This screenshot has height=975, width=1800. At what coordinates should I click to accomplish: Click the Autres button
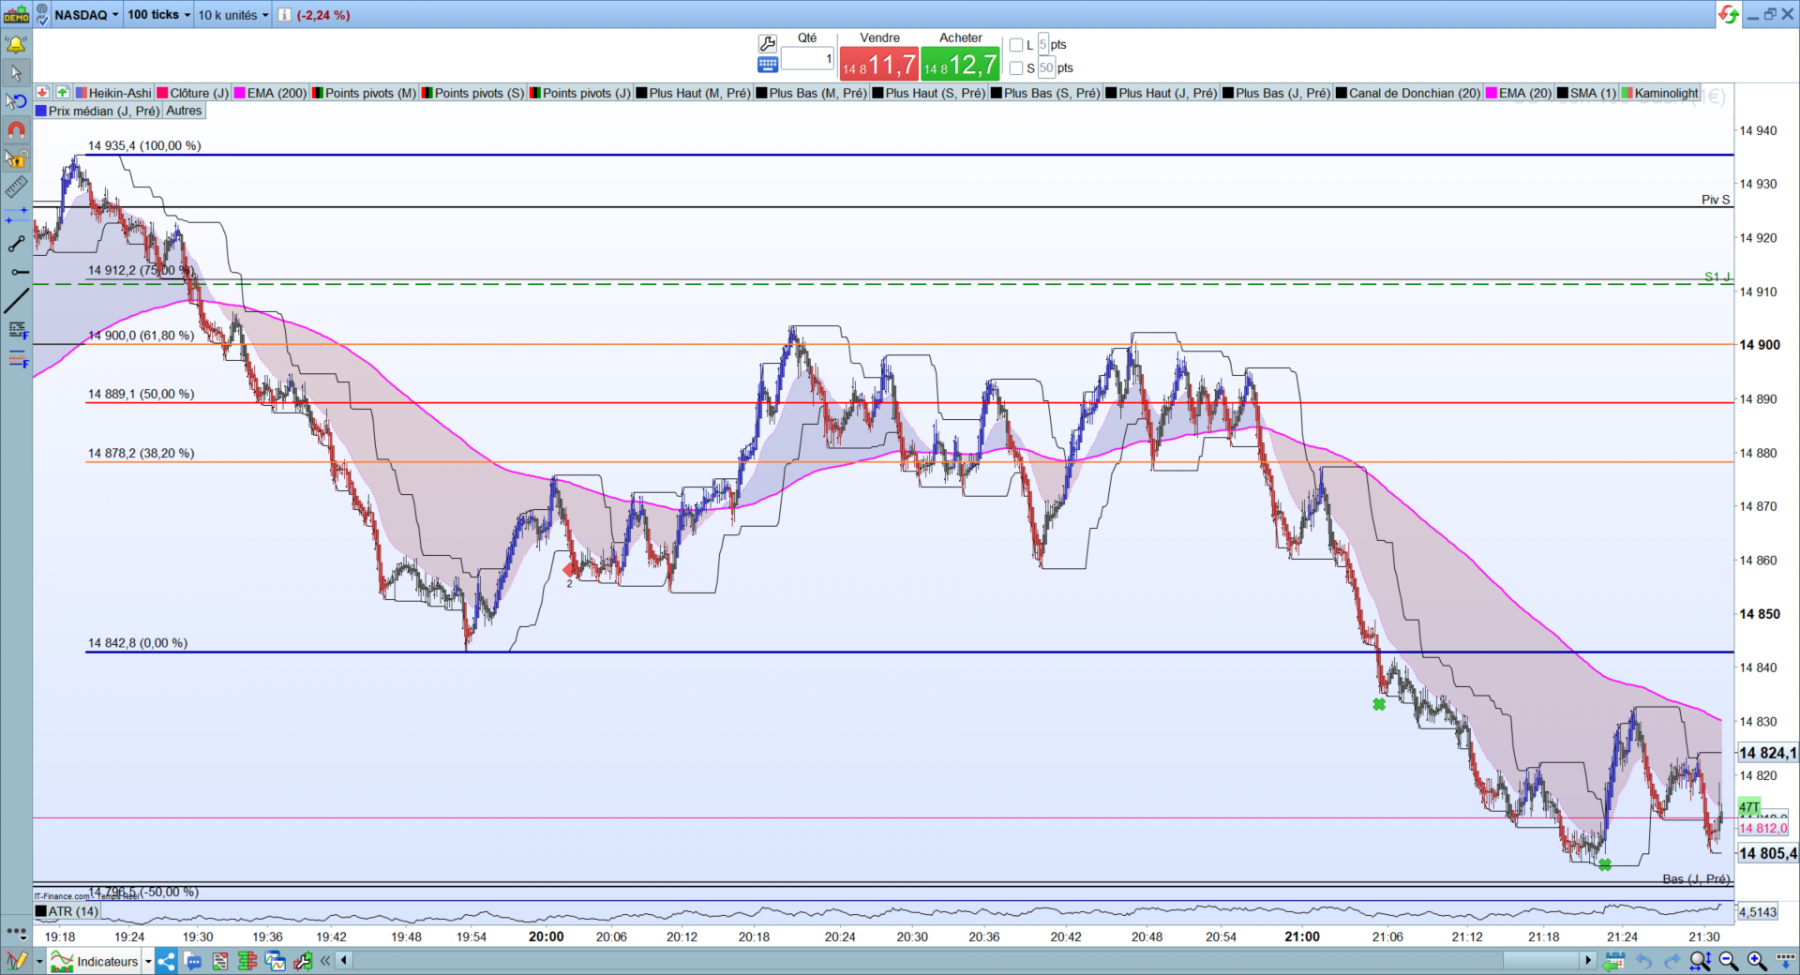tap(184, 111)
